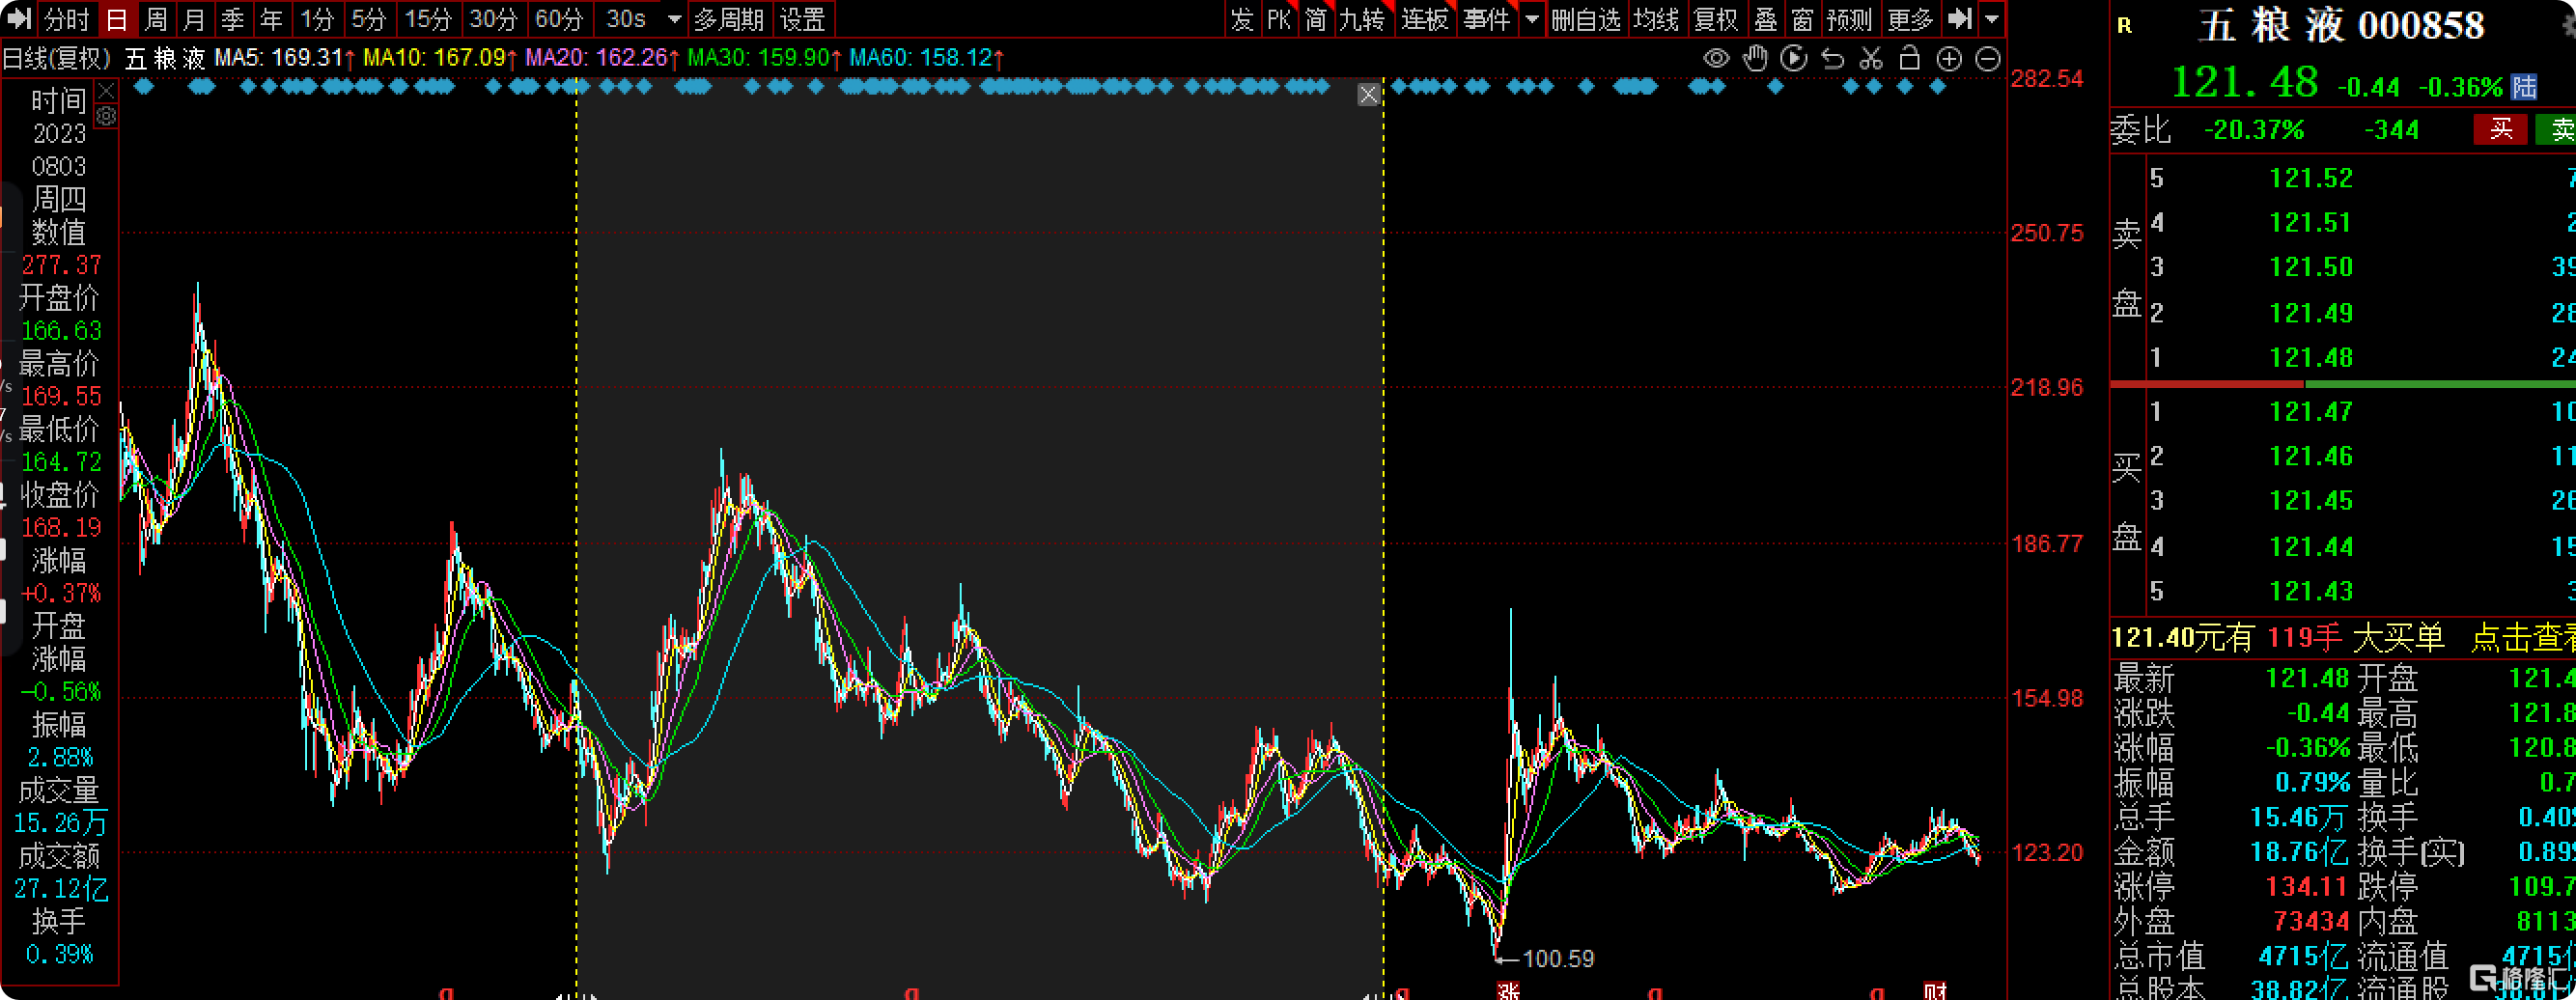Toggle the 复权 price adjustment option
This screenshot has width=2576, height=1000.
coord(1716,19)
